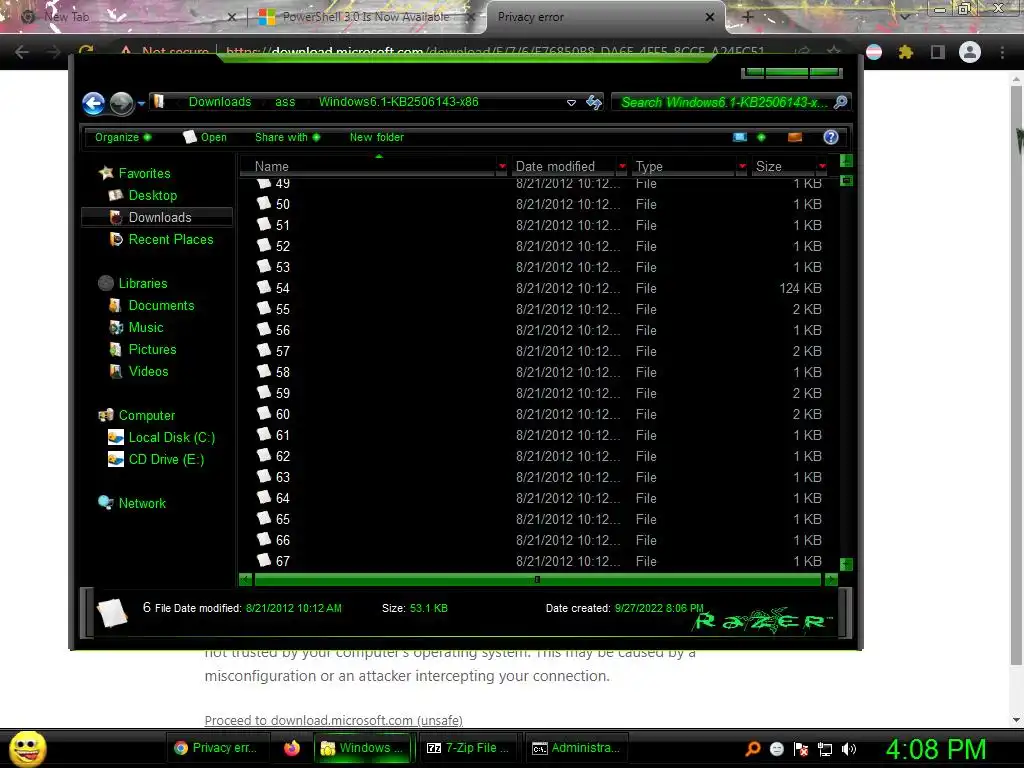Select Downloads in the address breadcrumb

point(219,102)
